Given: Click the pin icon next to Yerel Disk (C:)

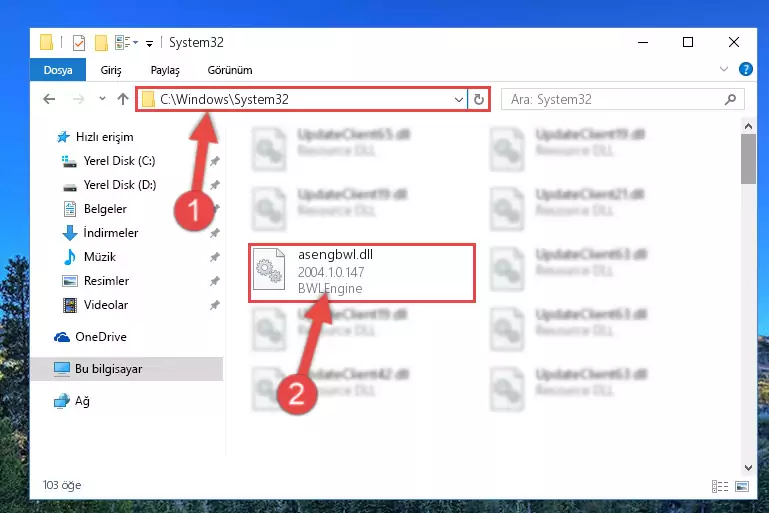Looking at the screenshot, I should pyautogui.click(x=214, y=161).
